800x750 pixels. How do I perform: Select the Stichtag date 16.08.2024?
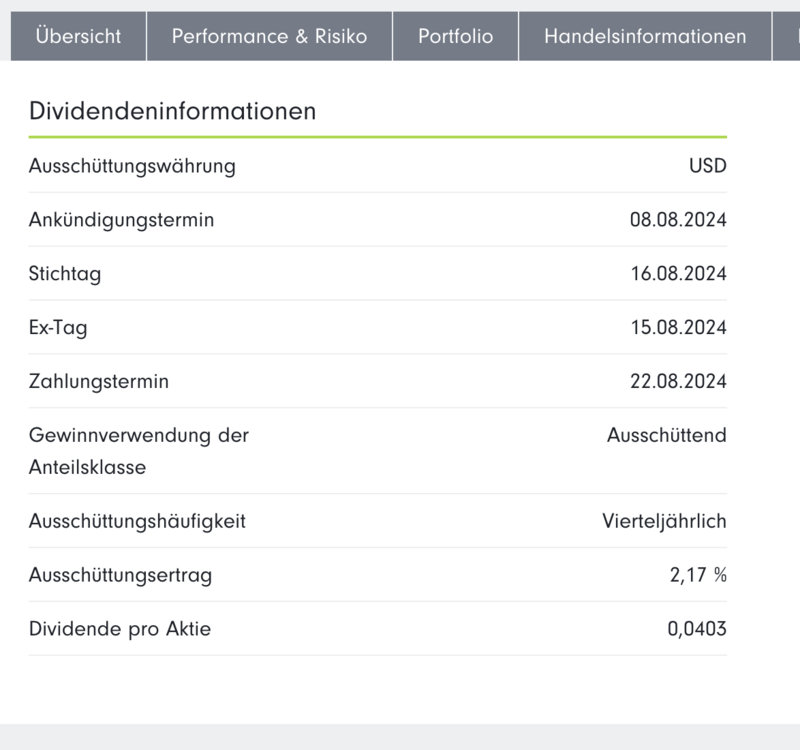(678, 274)
